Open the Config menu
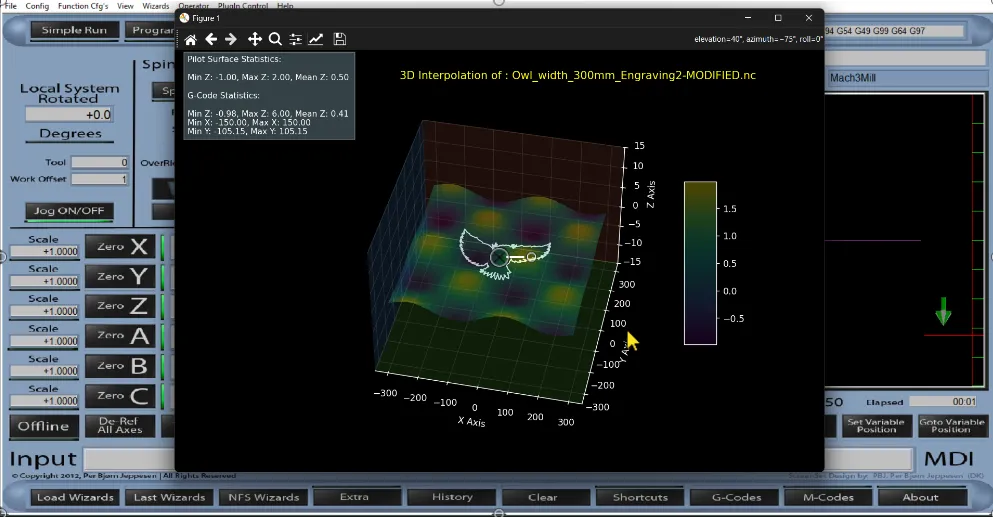This screenshot has width=993, height=517. pyautogui.click(x=37, y=6)
